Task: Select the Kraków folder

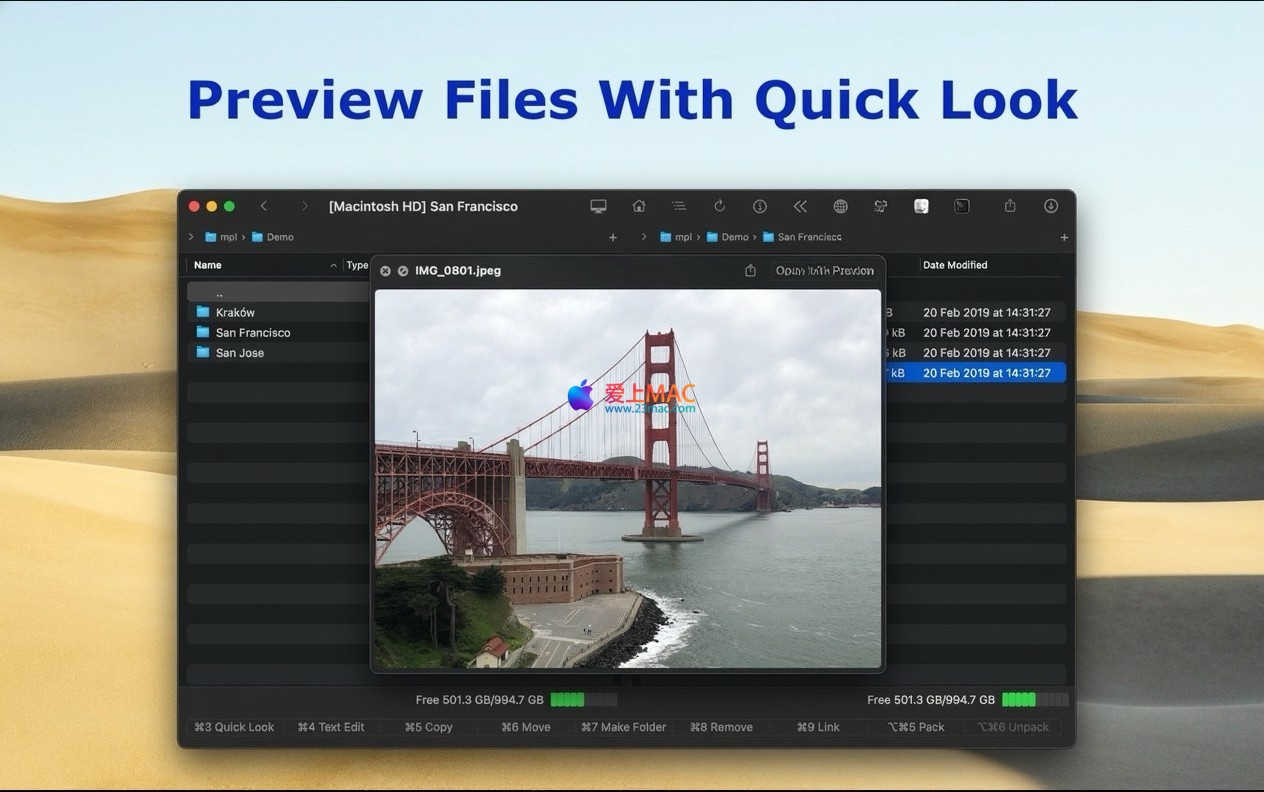Action: click(235, 312)
